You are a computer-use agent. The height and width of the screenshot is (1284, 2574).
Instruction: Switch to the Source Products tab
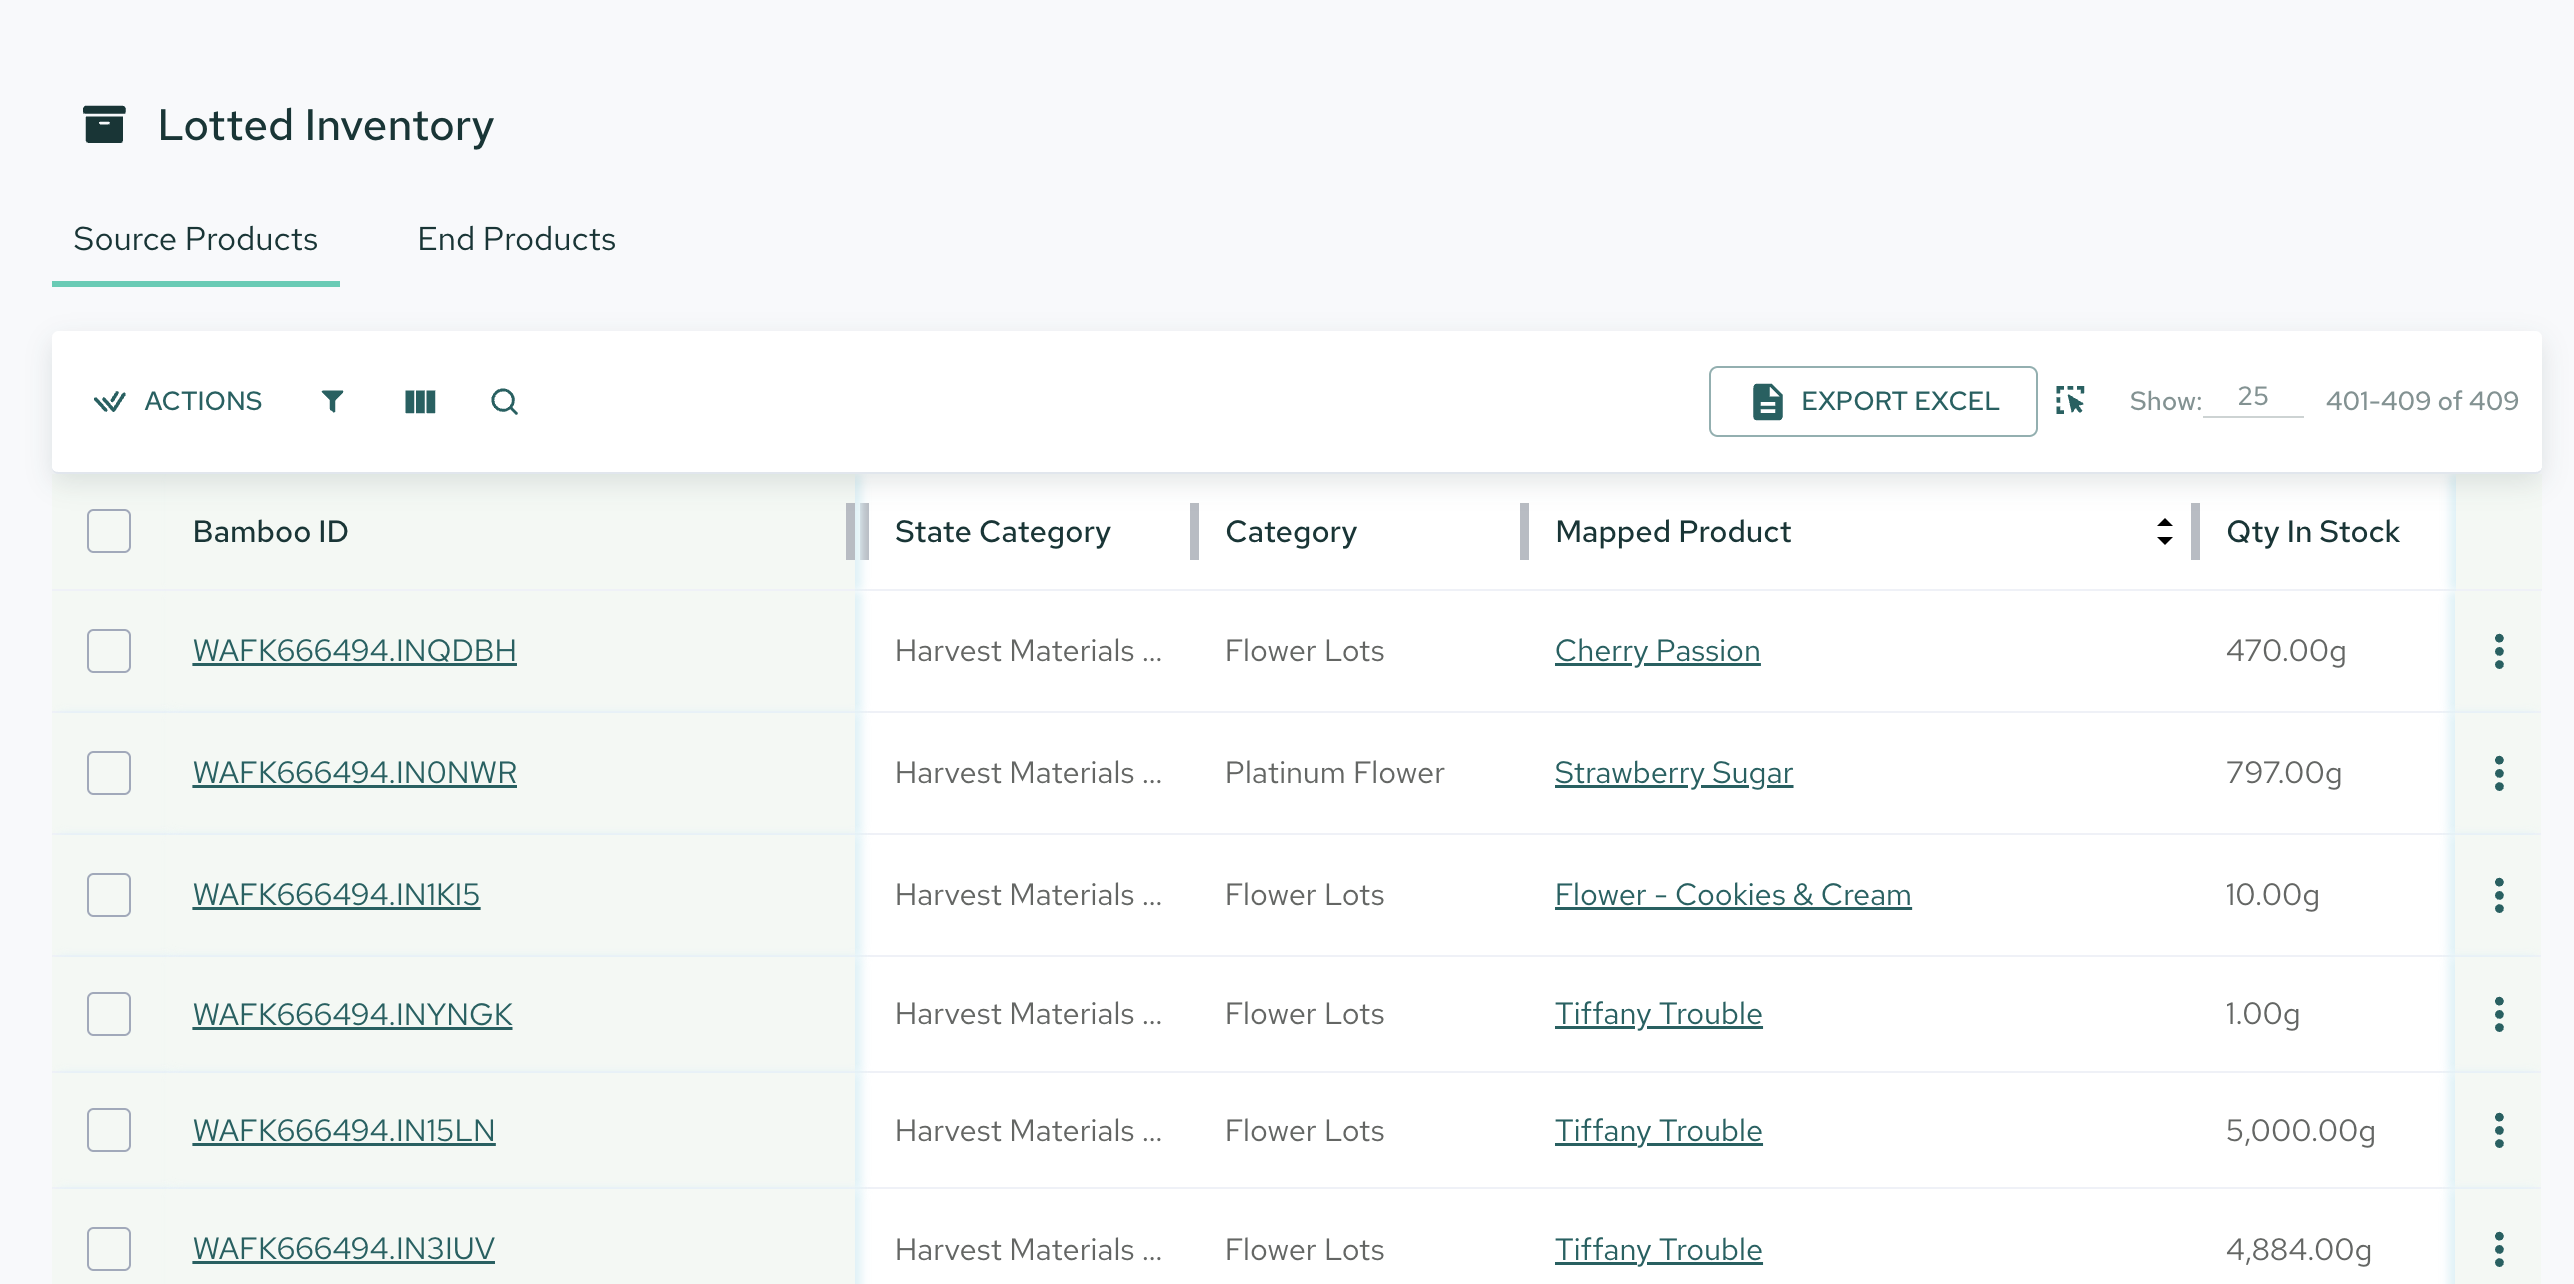[196, 239]
